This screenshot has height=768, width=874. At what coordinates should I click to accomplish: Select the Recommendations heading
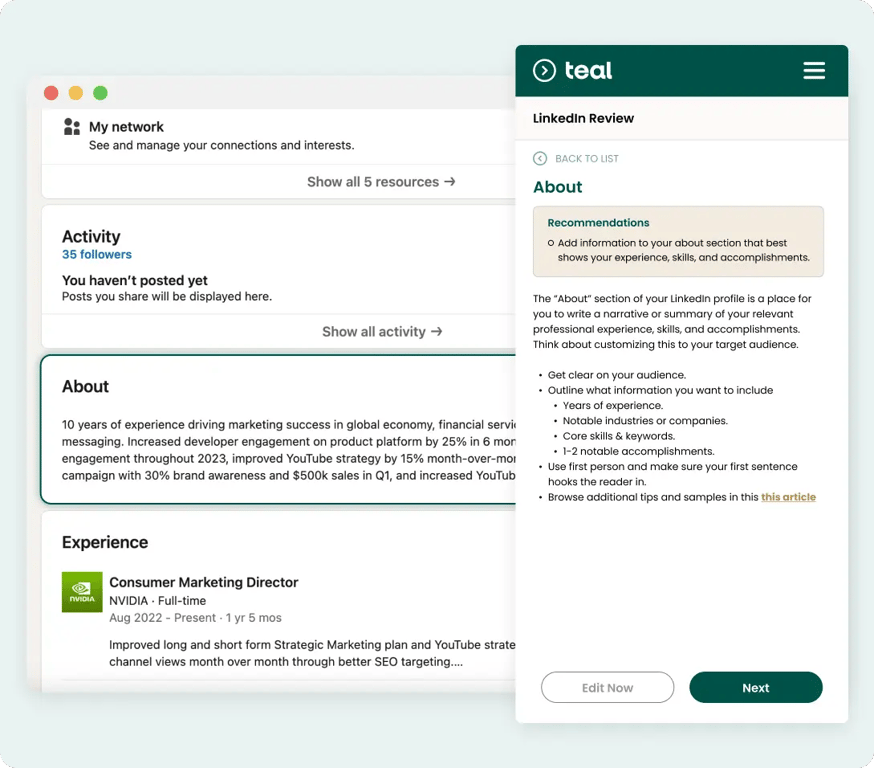pyautogui.click(x=598, y=223)
